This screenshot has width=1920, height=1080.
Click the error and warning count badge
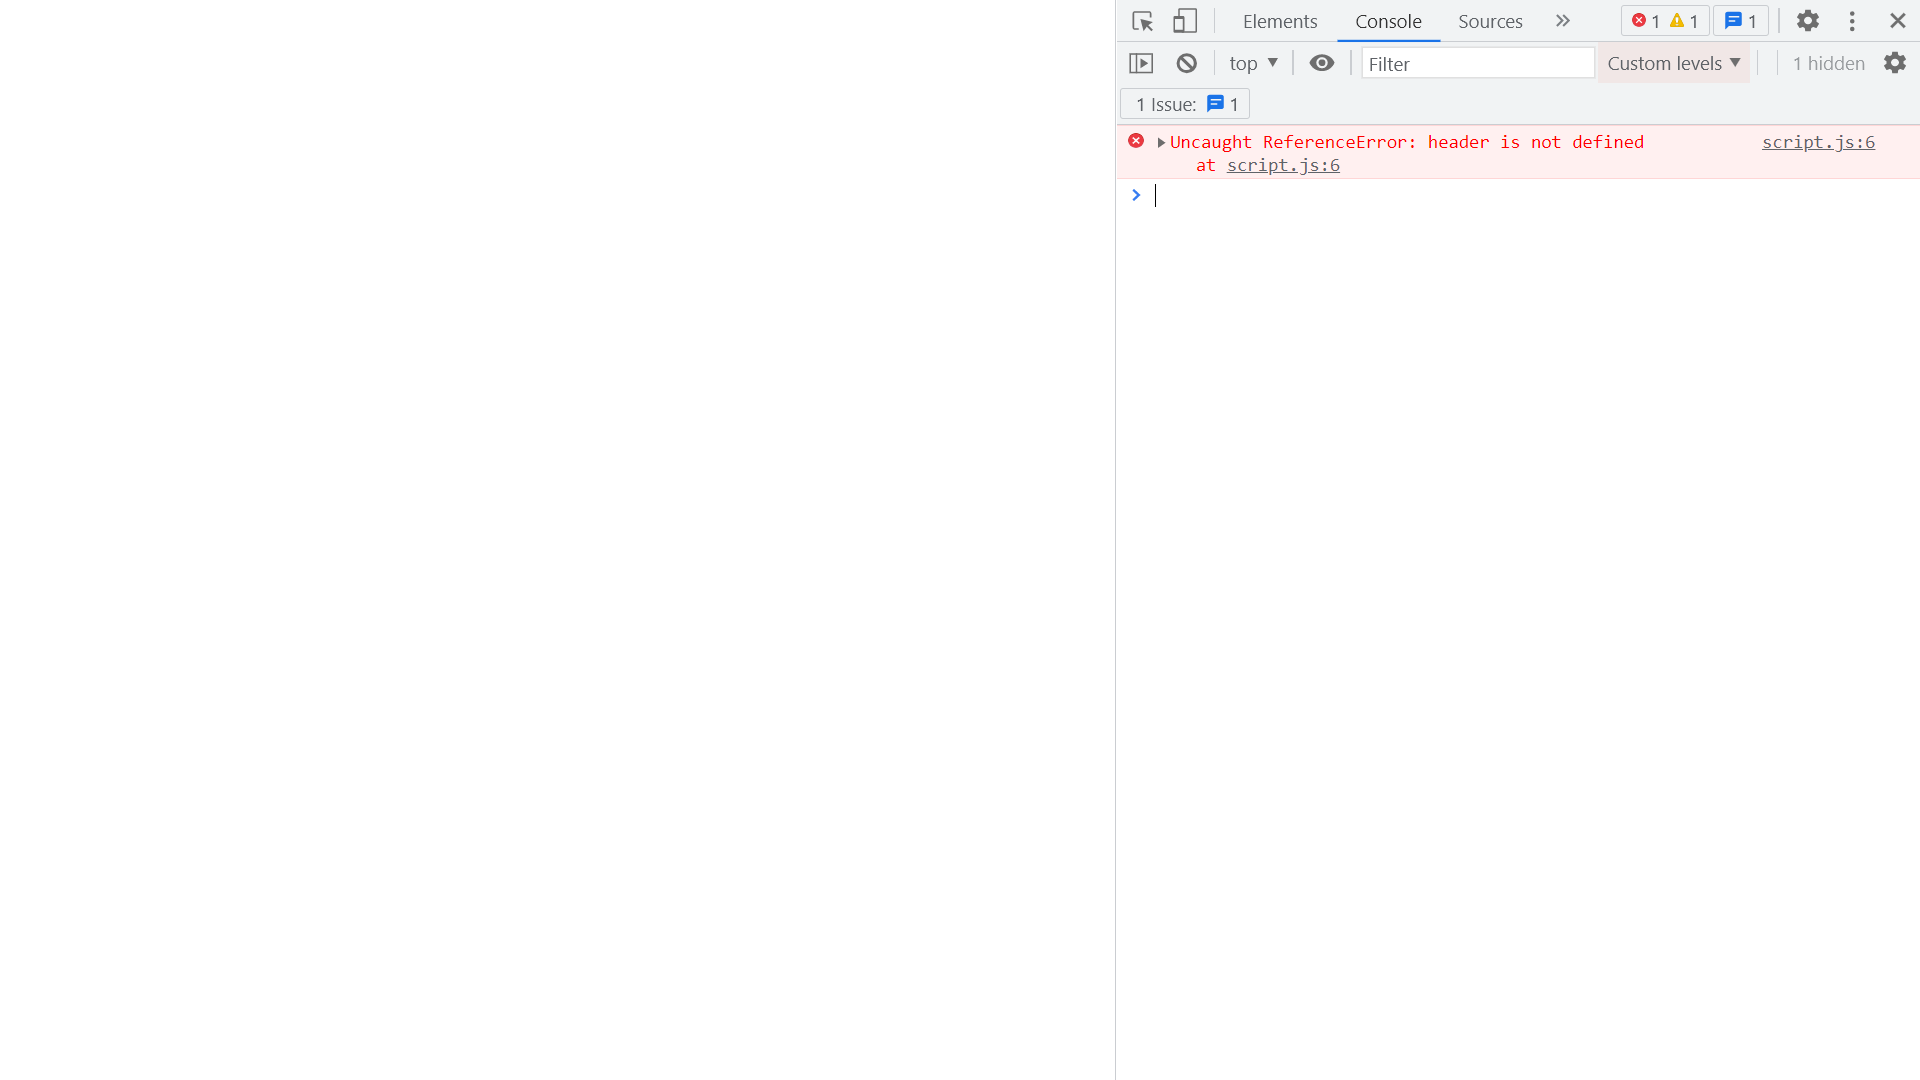coord(1665,21)
